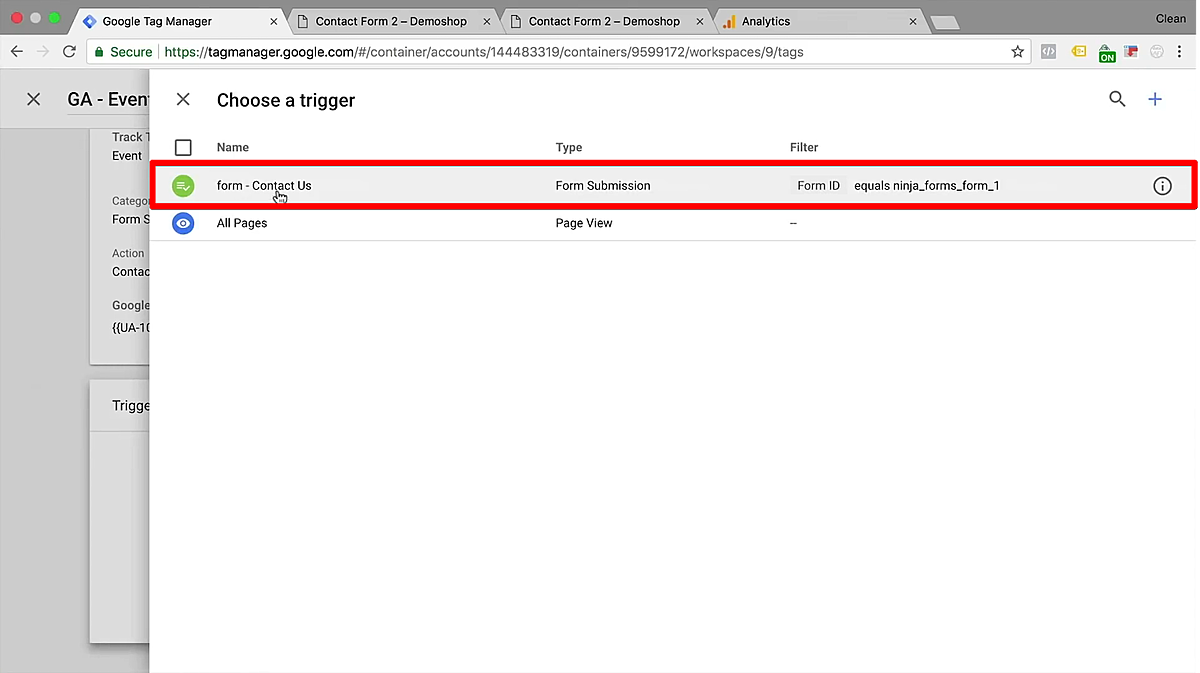Click the code brackets extension icon
This screenshot has width=1200, height=673.
point(1048,52)
